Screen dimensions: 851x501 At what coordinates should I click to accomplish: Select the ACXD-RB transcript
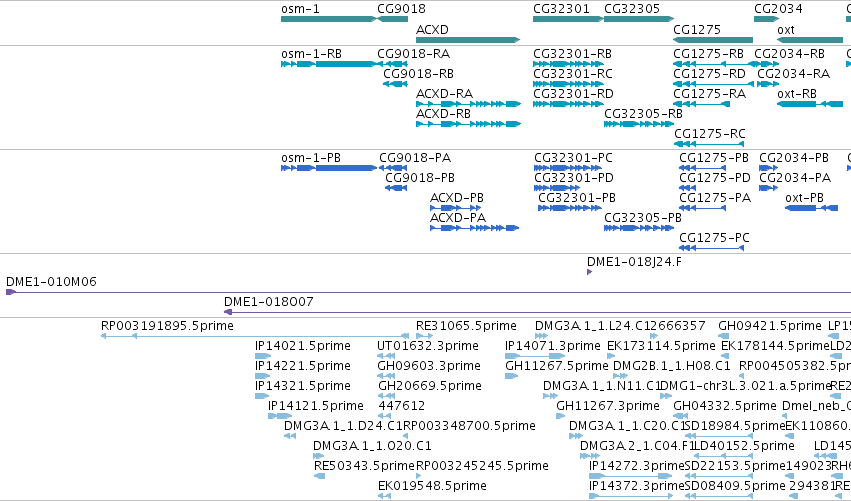pos(468,124)
